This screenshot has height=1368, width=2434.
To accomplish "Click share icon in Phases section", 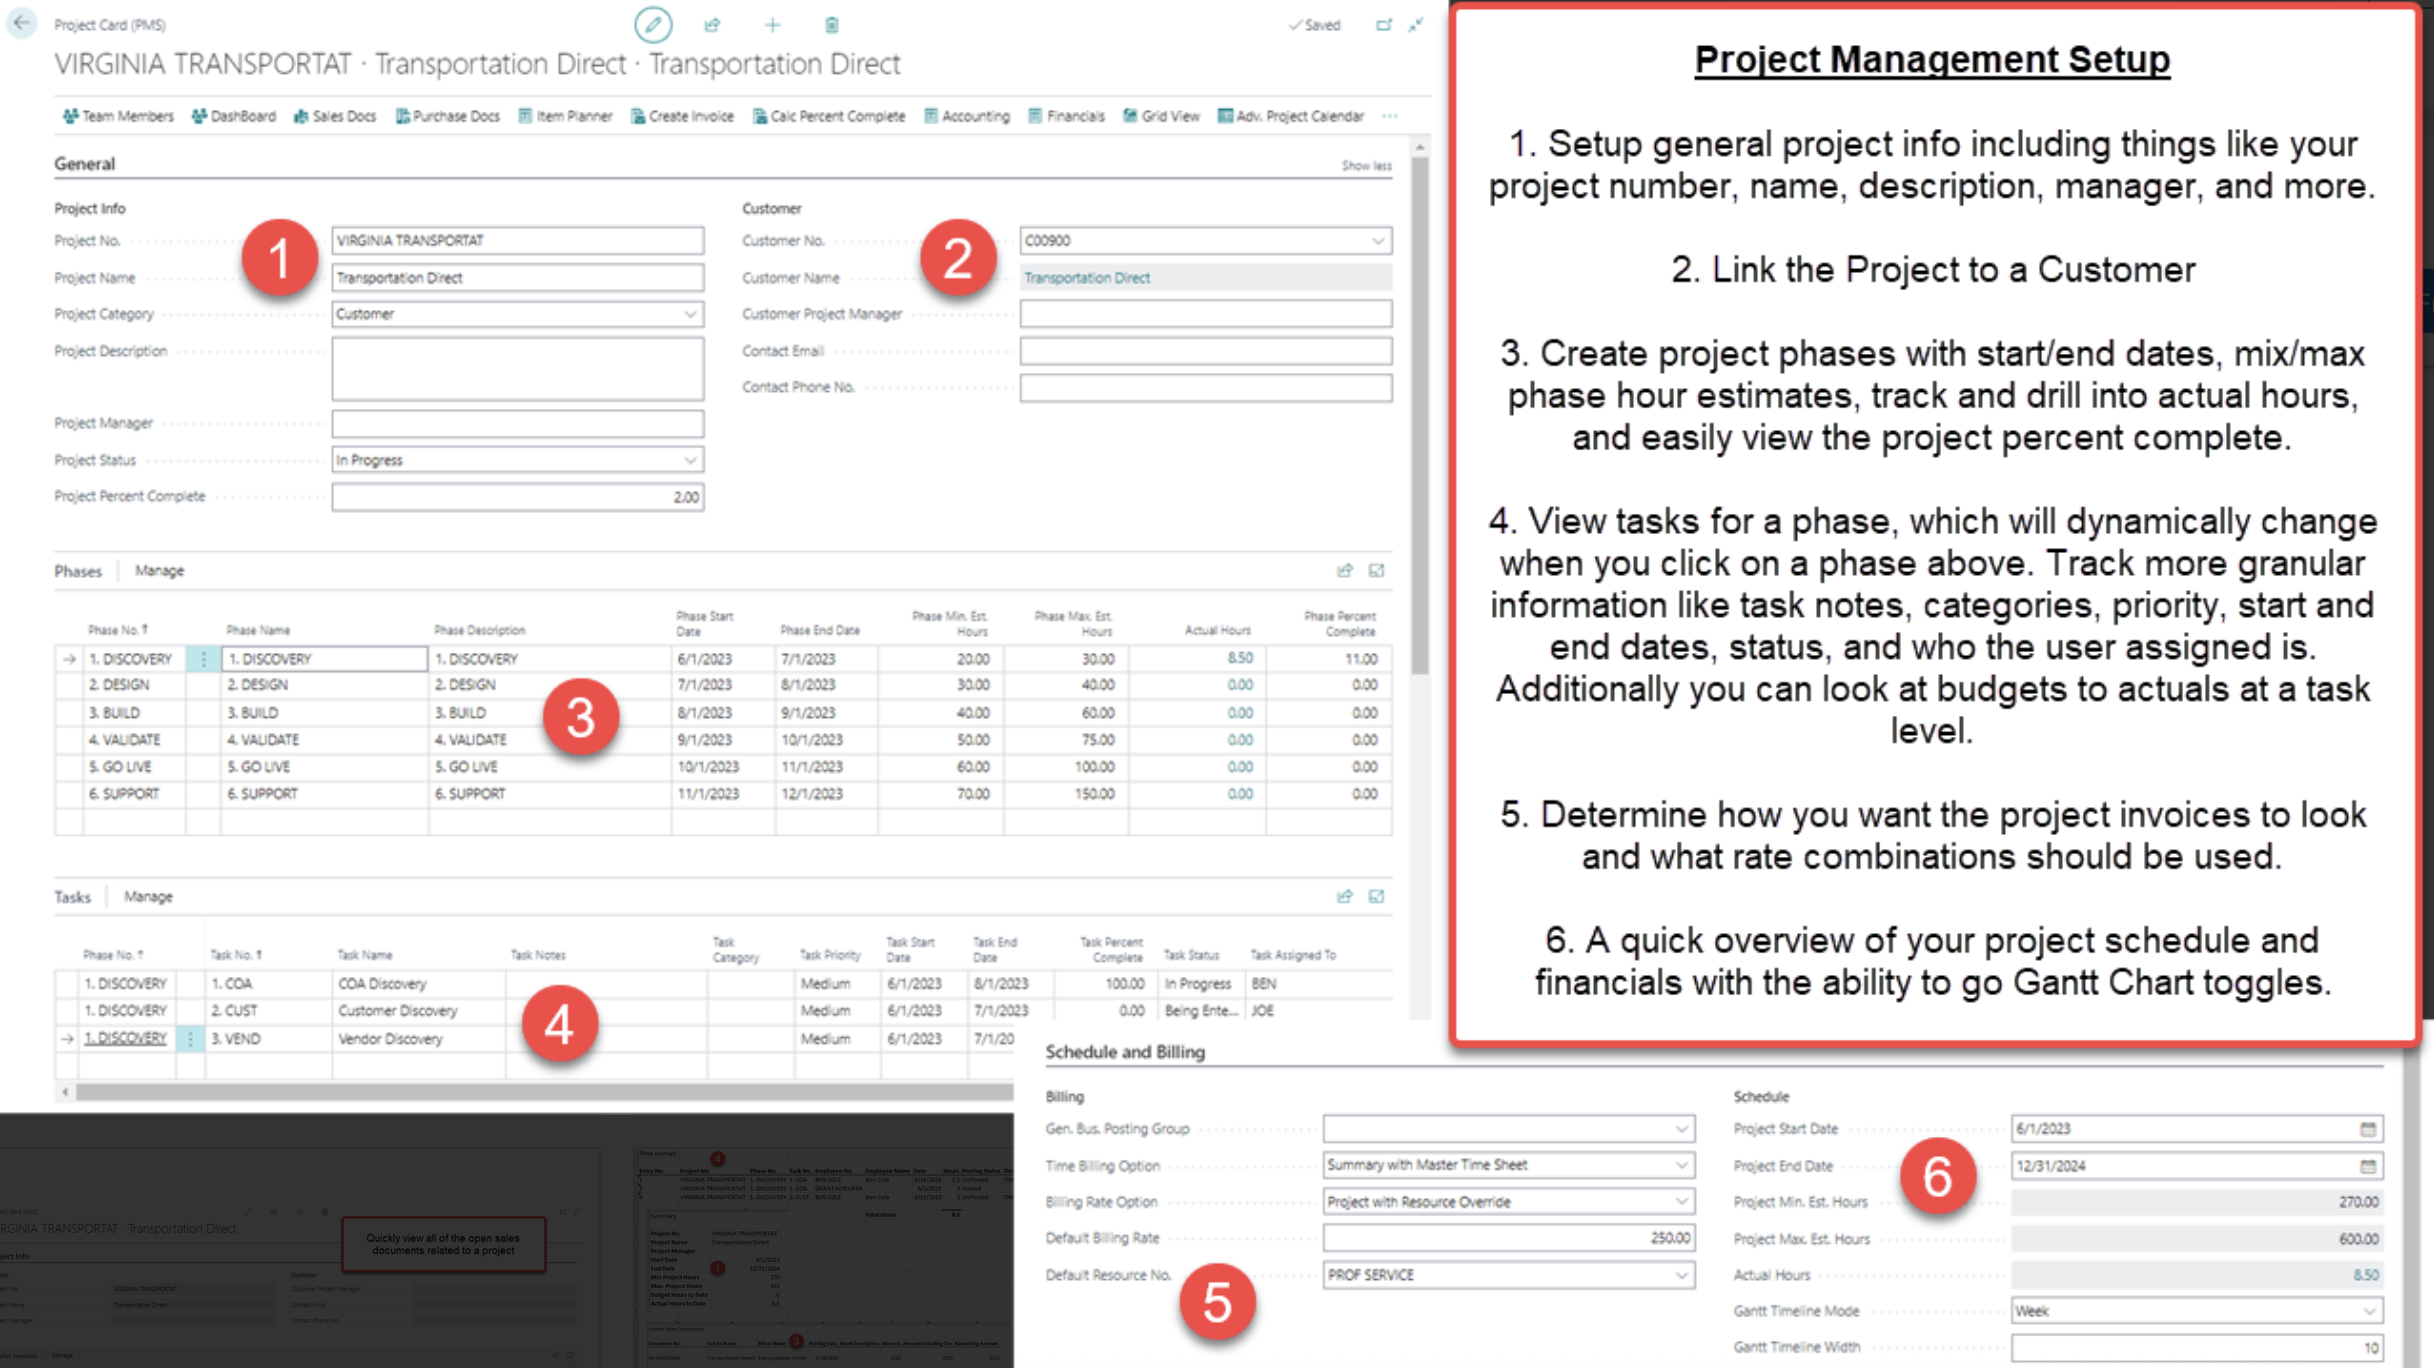I will coord(1345,570).
